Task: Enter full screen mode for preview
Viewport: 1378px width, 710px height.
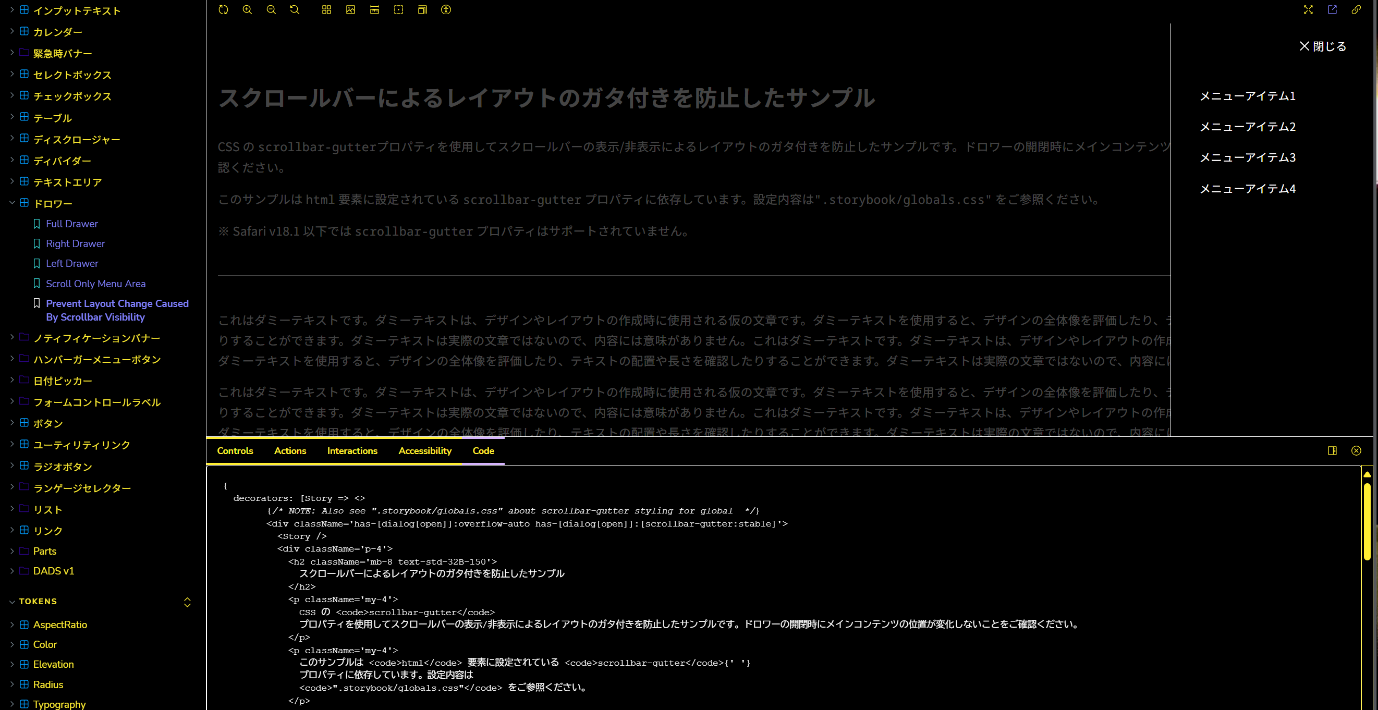Action: coord(1308,10)
